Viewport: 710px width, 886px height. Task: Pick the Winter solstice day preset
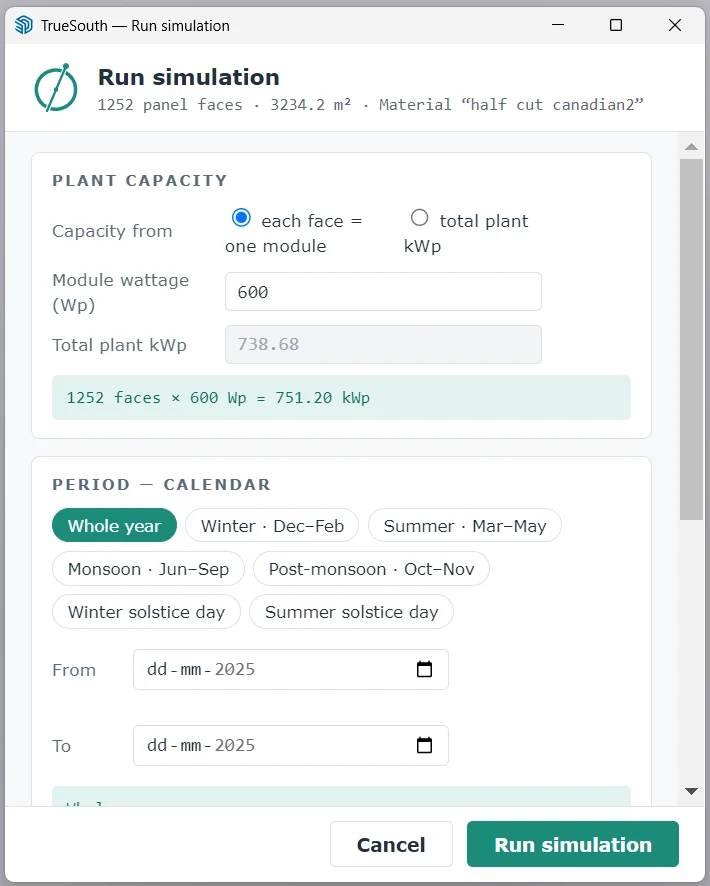coord(146,611)
